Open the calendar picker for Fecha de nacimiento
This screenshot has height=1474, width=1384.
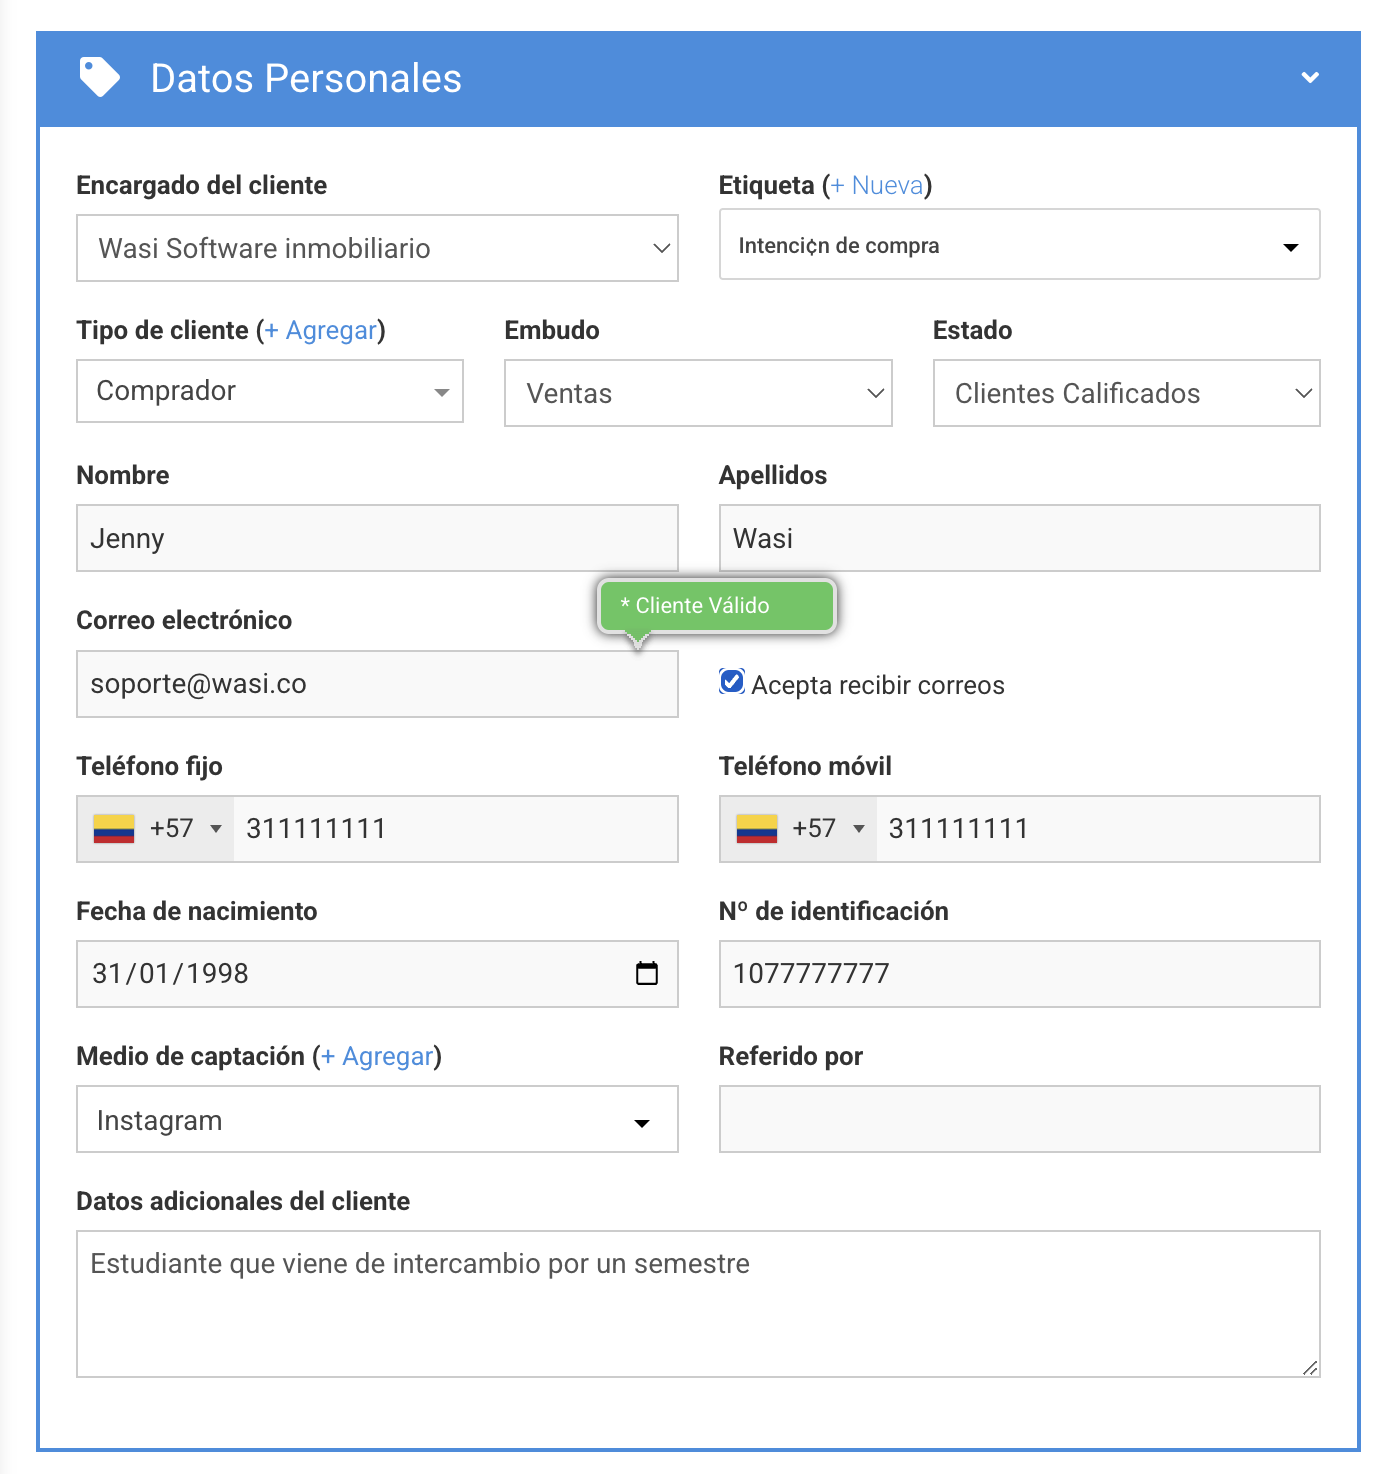(x=647, y=973)
